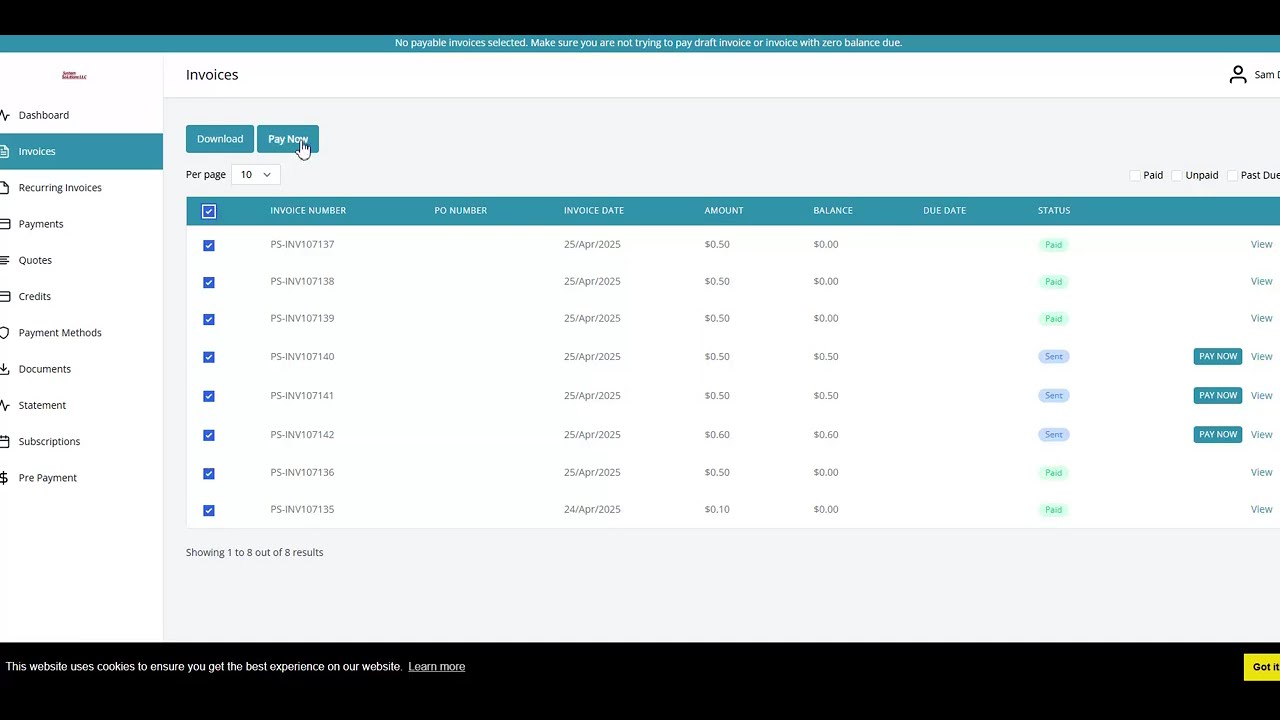This screenshot has width=1280, height=720.
Task: Go to the Dashboard menu item
Action: tap(44, 115)
